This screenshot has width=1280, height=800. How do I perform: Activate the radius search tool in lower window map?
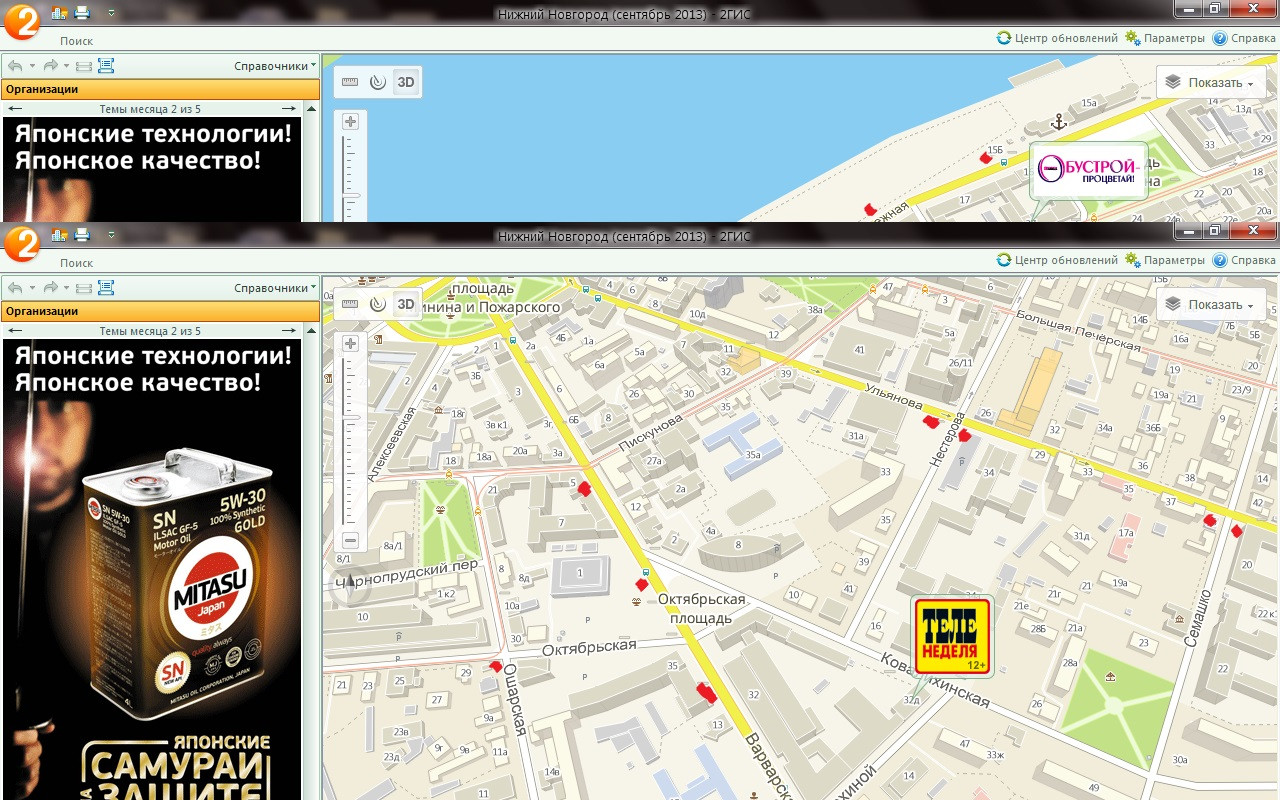(x=377, y=304)
